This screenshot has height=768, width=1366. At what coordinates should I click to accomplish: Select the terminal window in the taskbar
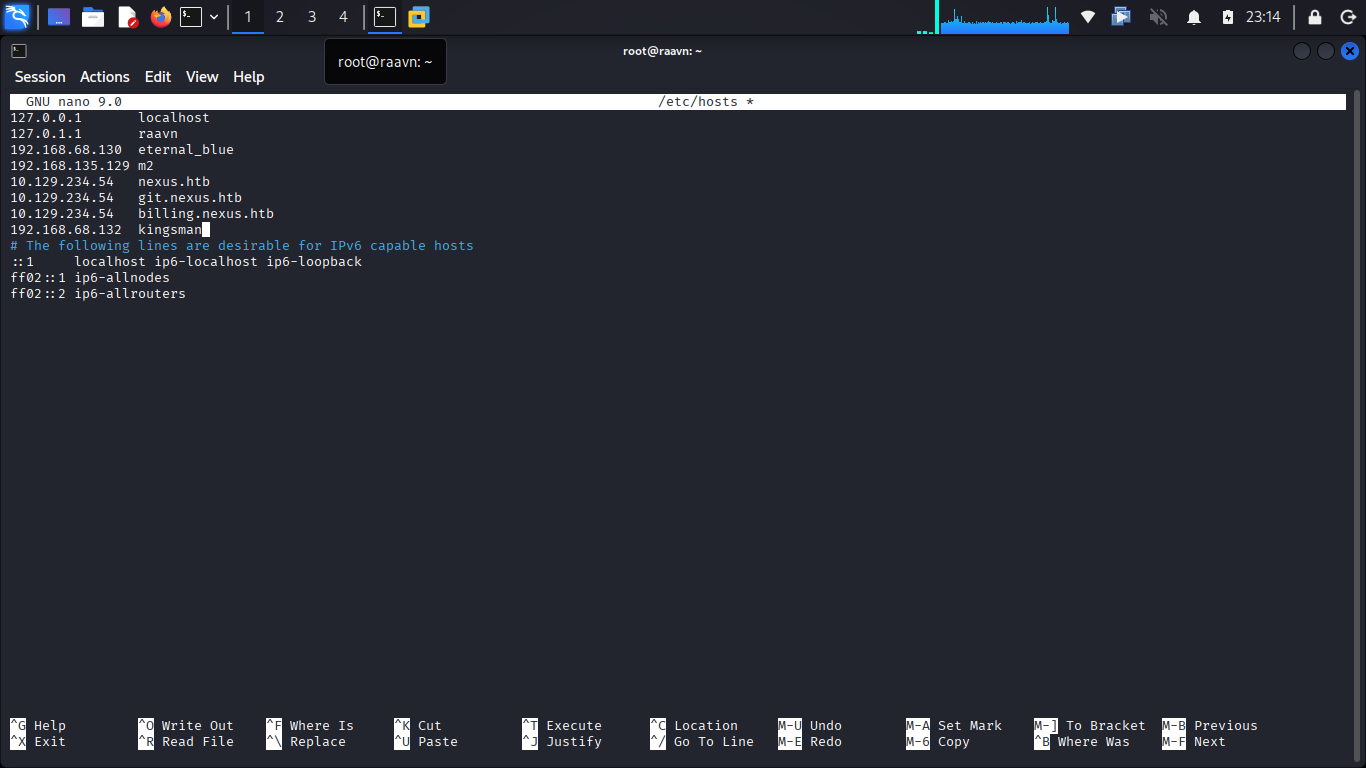coord(385,17)
